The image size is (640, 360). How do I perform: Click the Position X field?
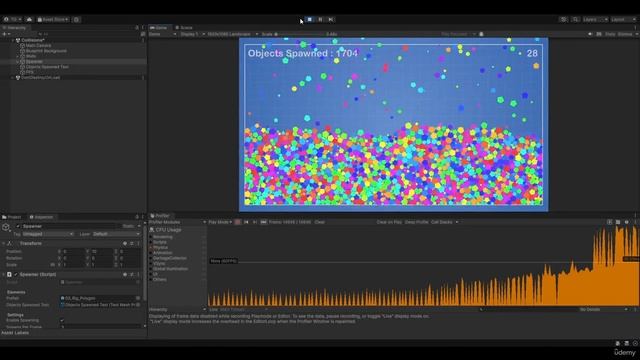(73, 251)
